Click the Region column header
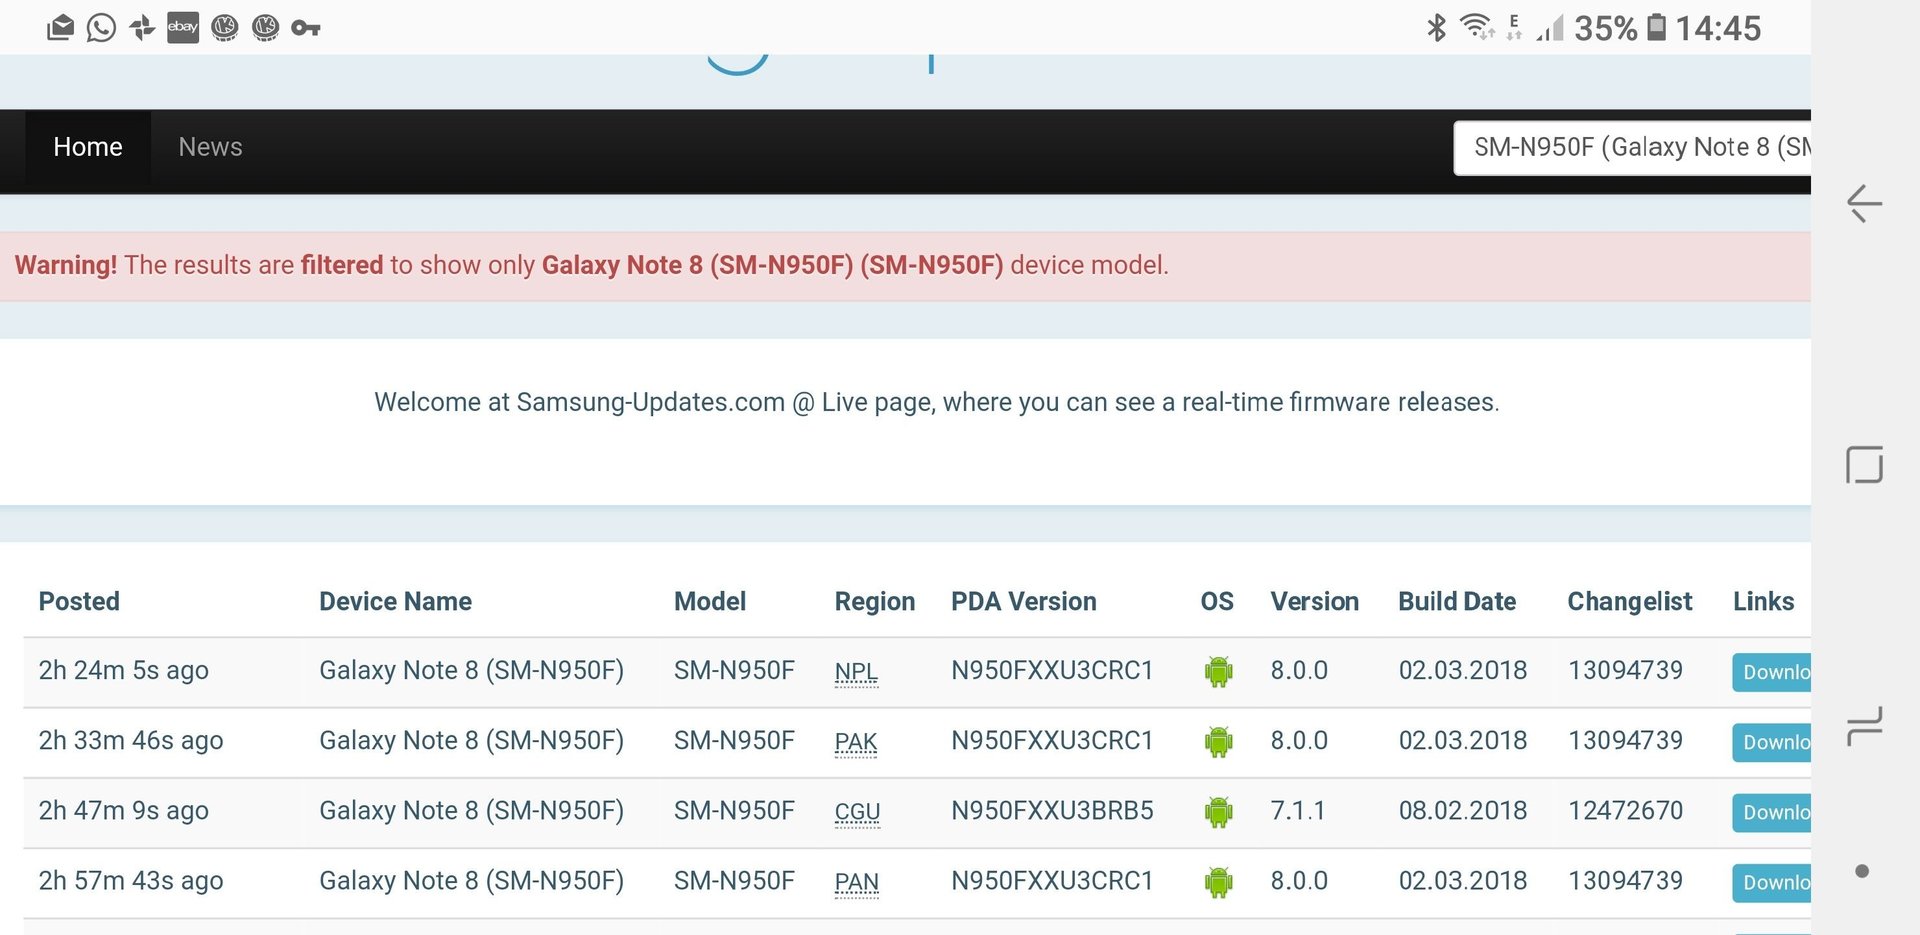 click(875, 601)
